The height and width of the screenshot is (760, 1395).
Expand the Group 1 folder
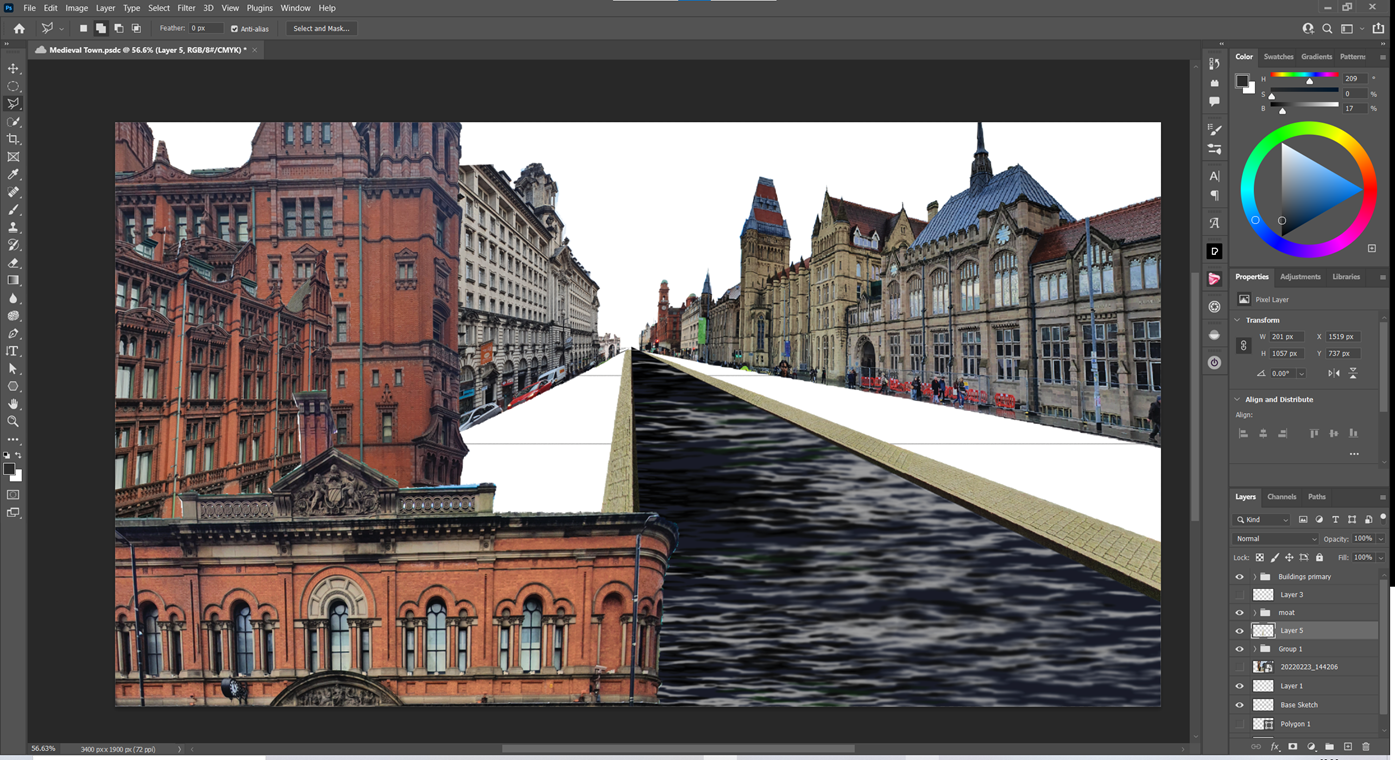pyautogui.click(x=1254, y=649)
